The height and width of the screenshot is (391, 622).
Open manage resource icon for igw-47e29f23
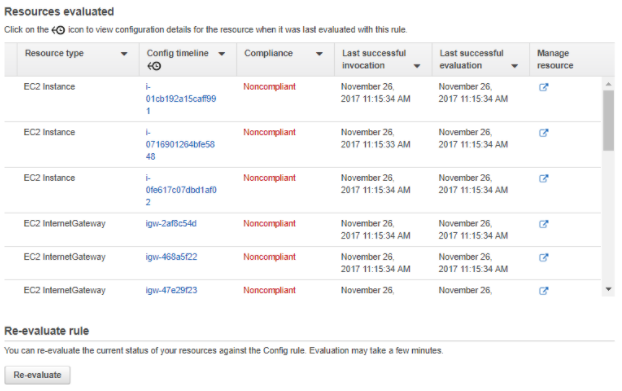pyautogui.click(x=543, y=291)
